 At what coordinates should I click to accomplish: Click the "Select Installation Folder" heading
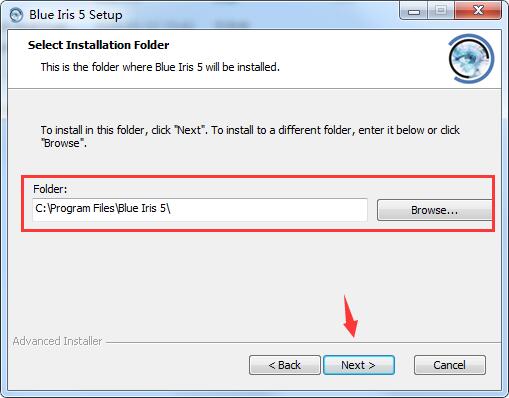99,45
